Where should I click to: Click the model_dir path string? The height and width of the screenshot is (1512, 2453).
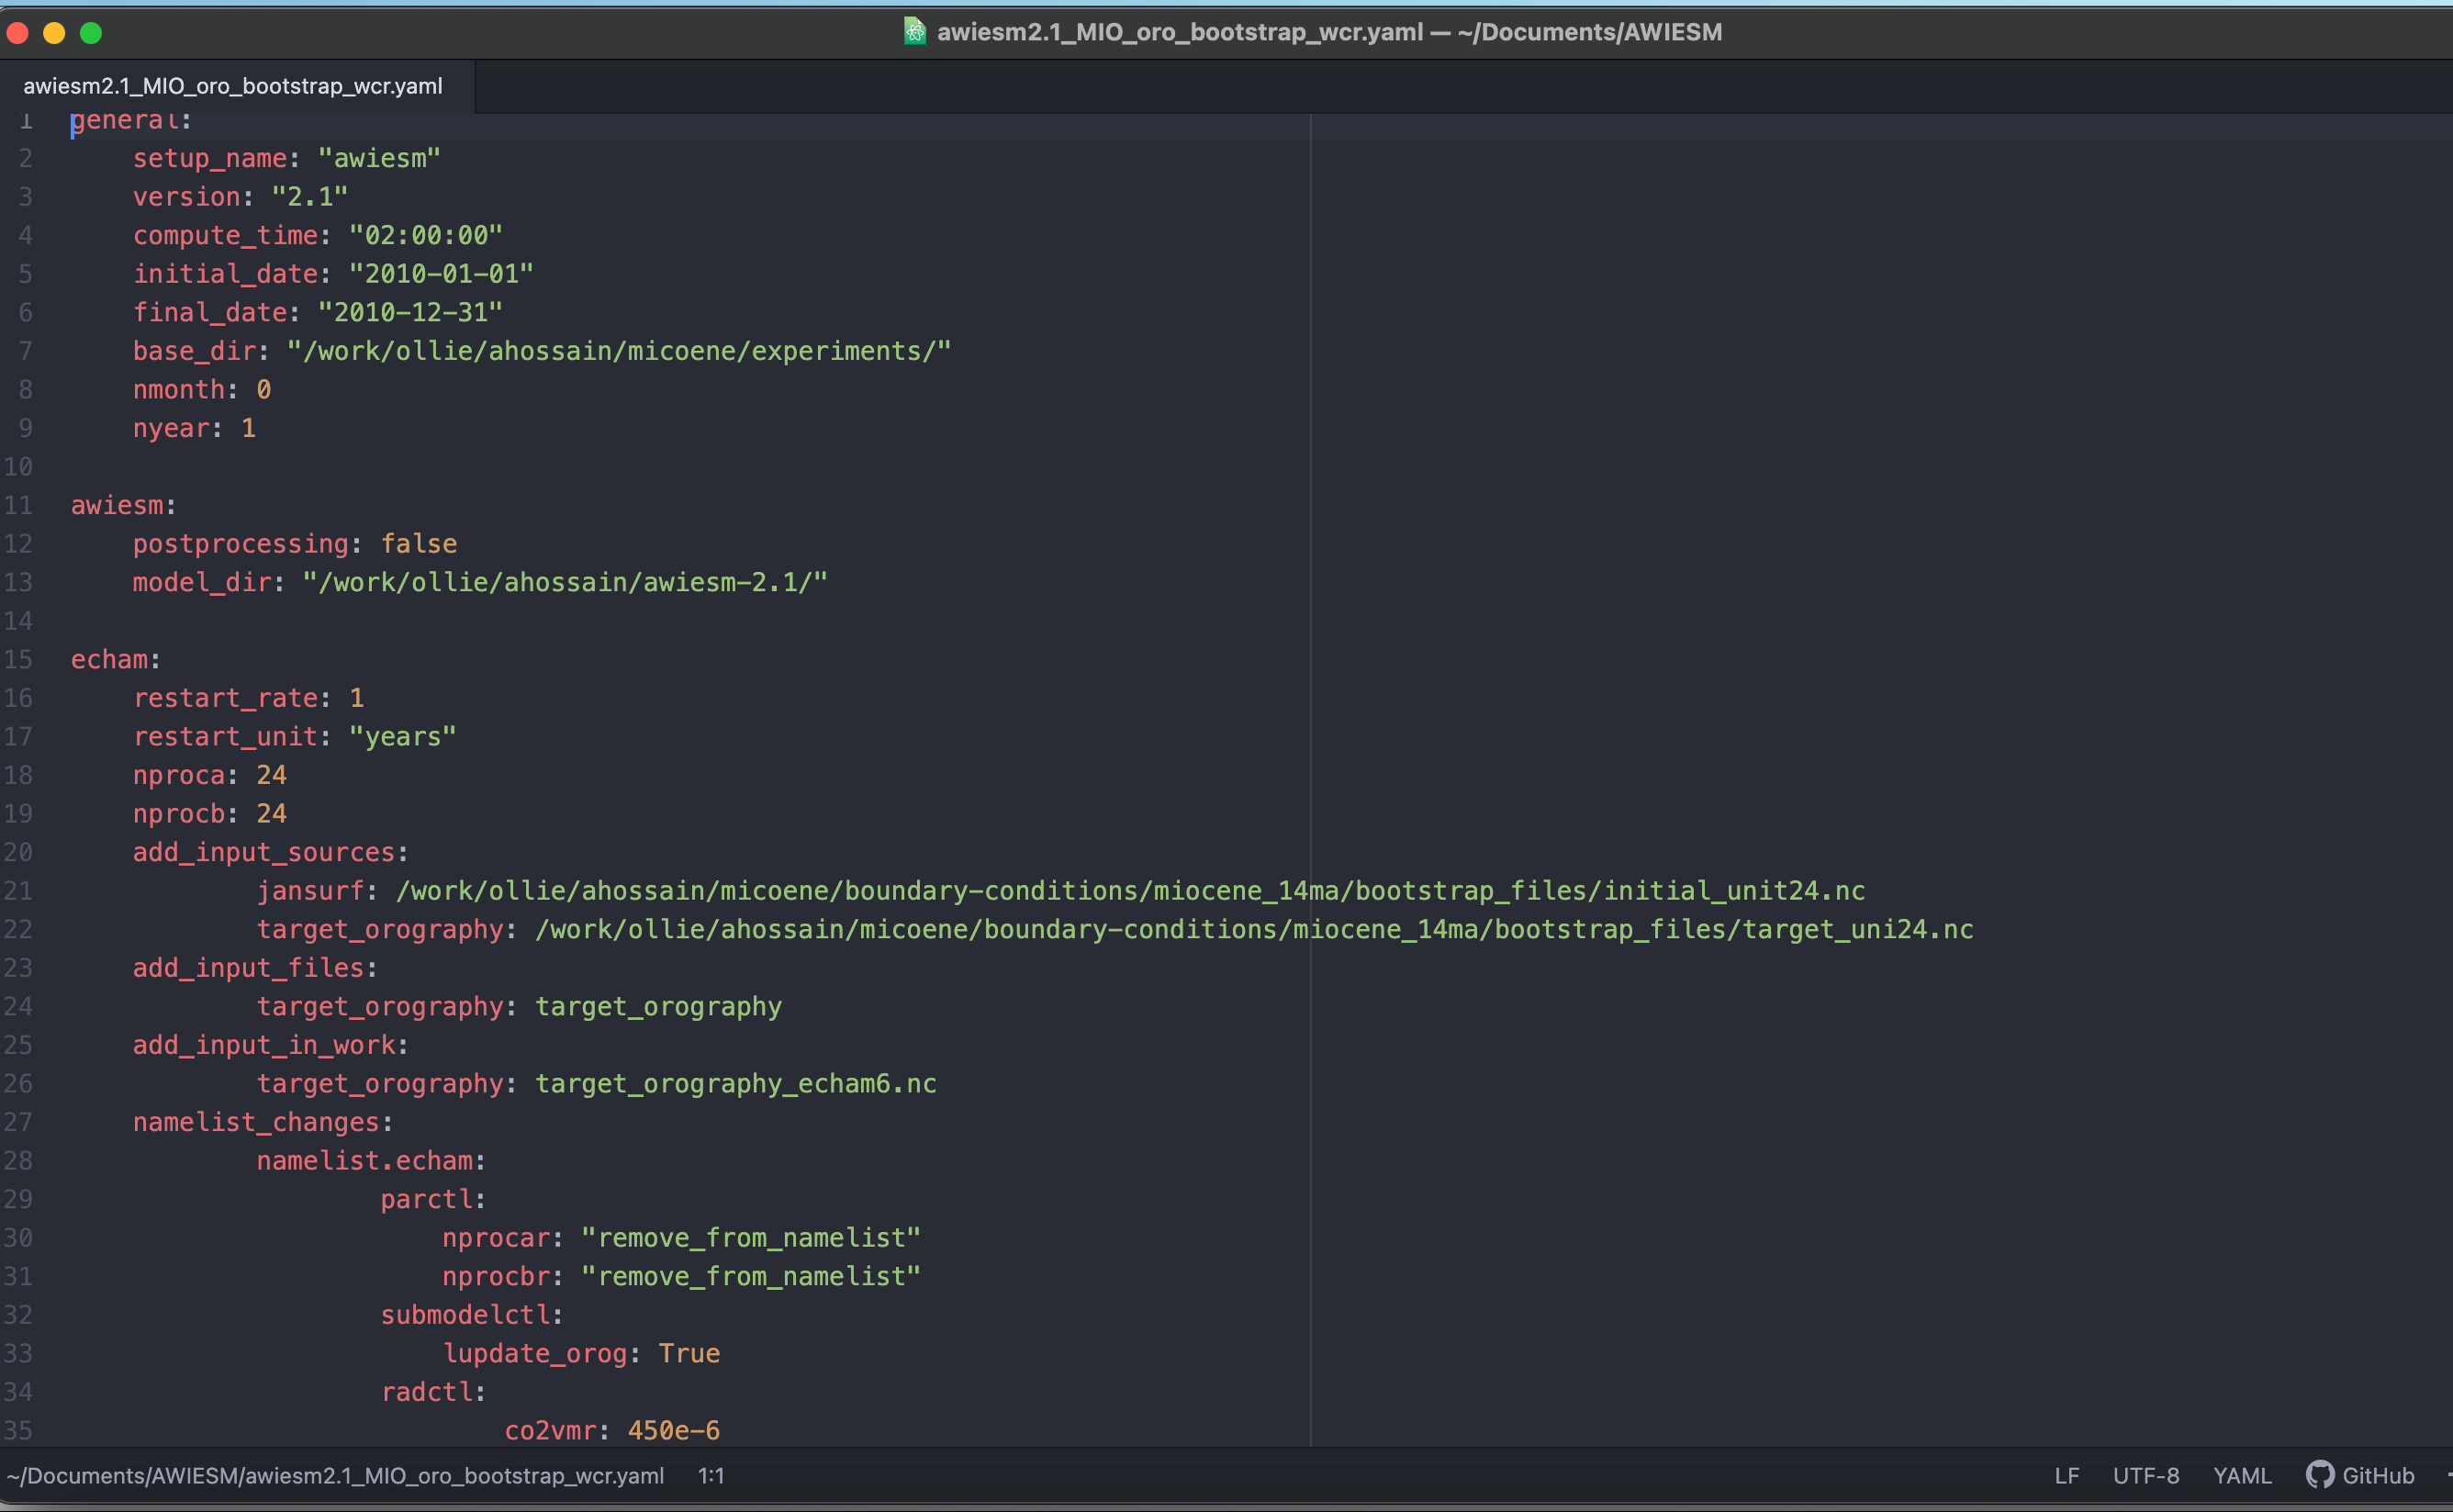[x=564, y=581]
